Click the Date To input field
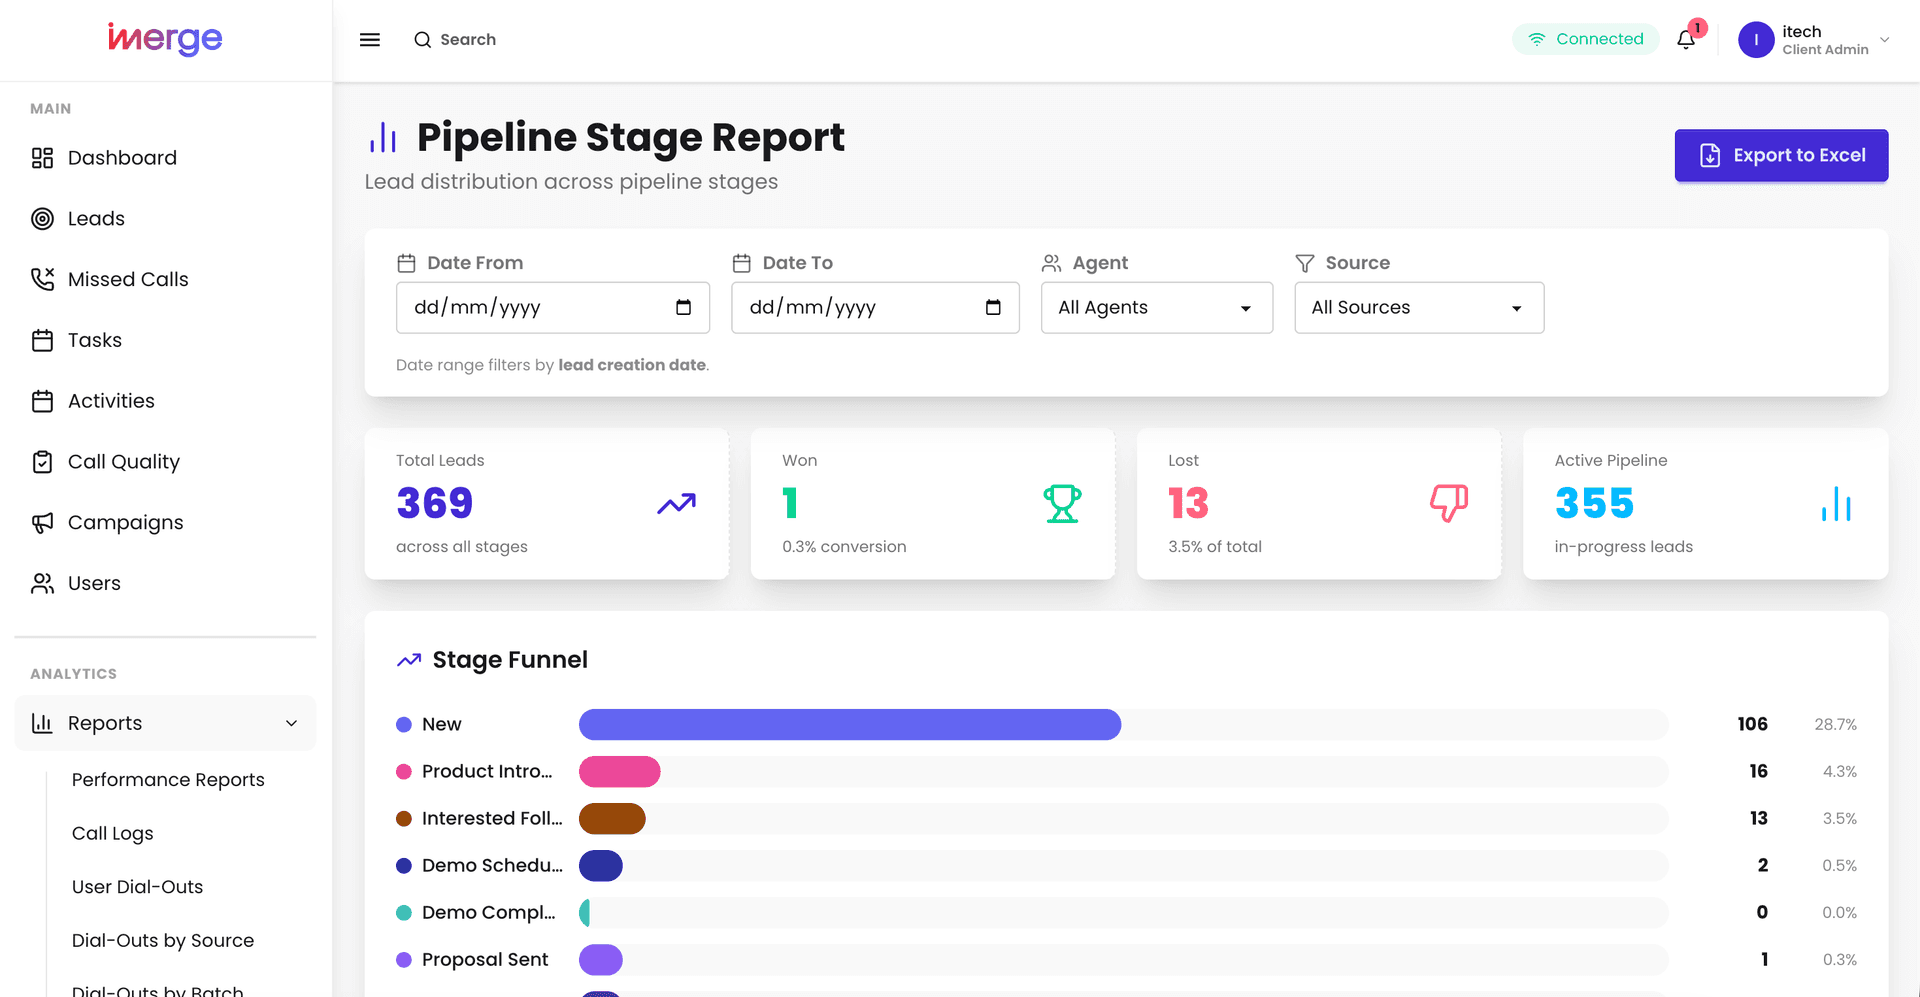Image resolution: width=1920 pixels, height=997 pixels. click(875, 308)
